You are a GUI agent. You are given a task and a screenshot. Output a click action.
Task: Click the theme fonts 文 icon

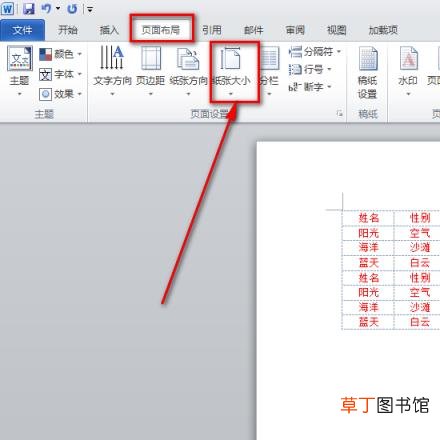(x=45, y=74)
